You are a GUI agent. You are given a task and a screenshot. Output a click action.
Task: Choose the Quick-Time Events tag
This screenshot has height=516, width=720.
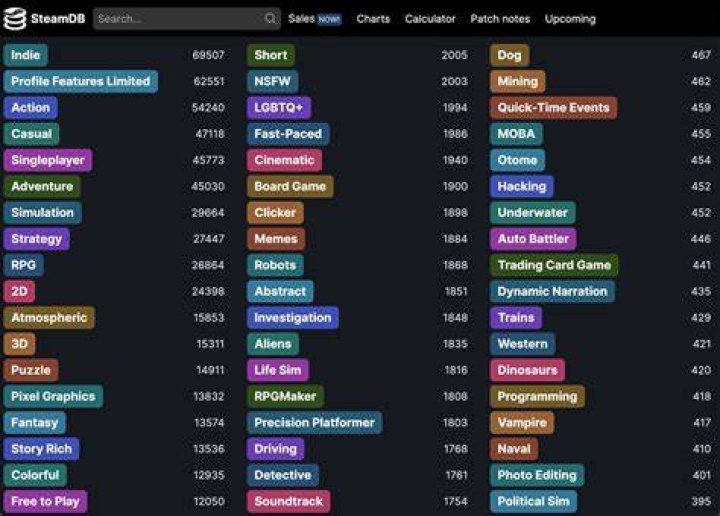click(x=553, y=107)
